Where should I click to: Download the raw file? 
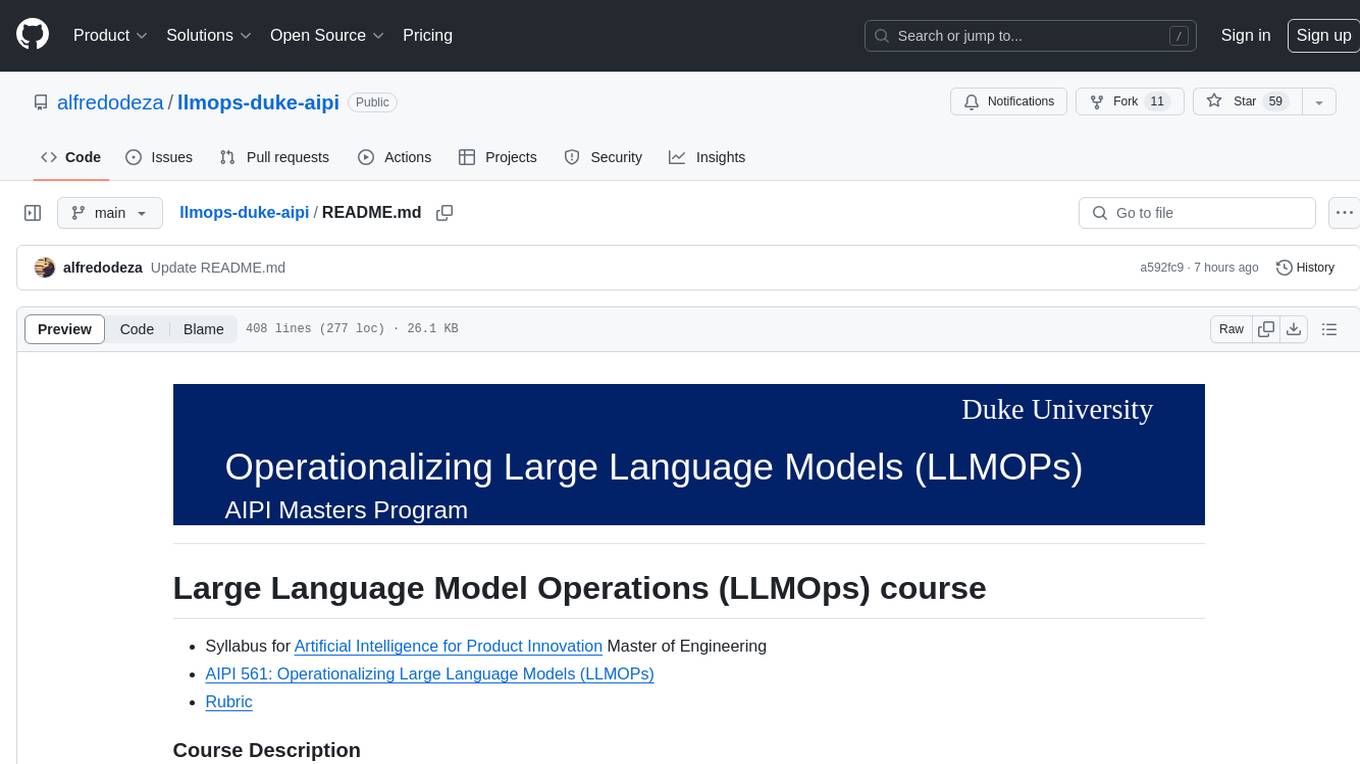pyautogui.click(x=1293, y=329)
